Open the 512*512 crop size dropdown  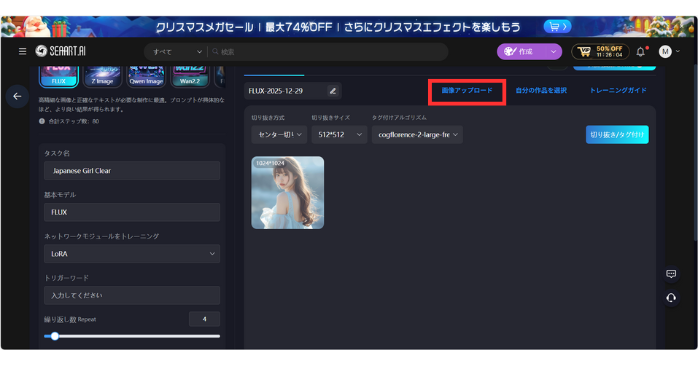point(339,134)
